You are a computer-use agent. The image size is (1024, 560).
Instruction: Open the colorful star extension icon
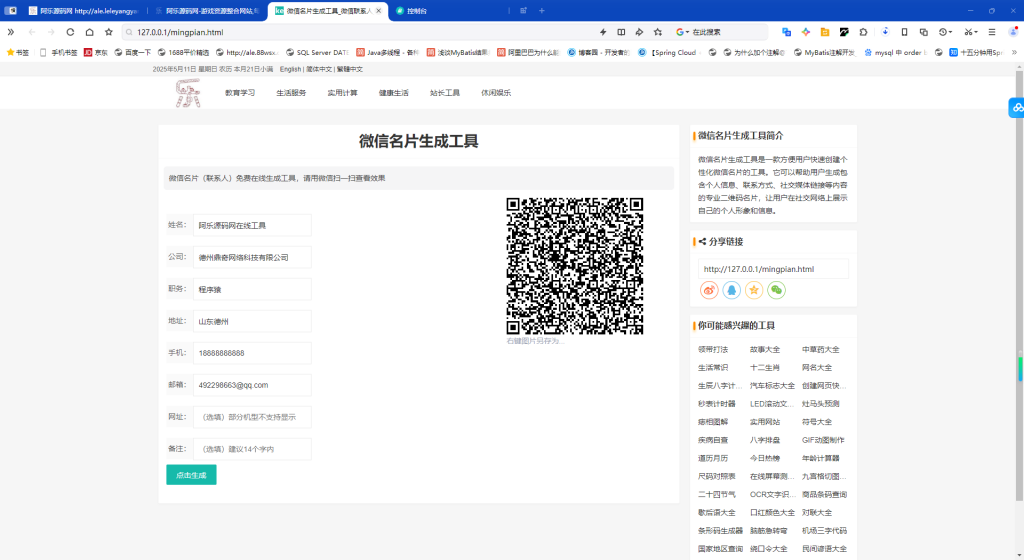click(806, 32)
